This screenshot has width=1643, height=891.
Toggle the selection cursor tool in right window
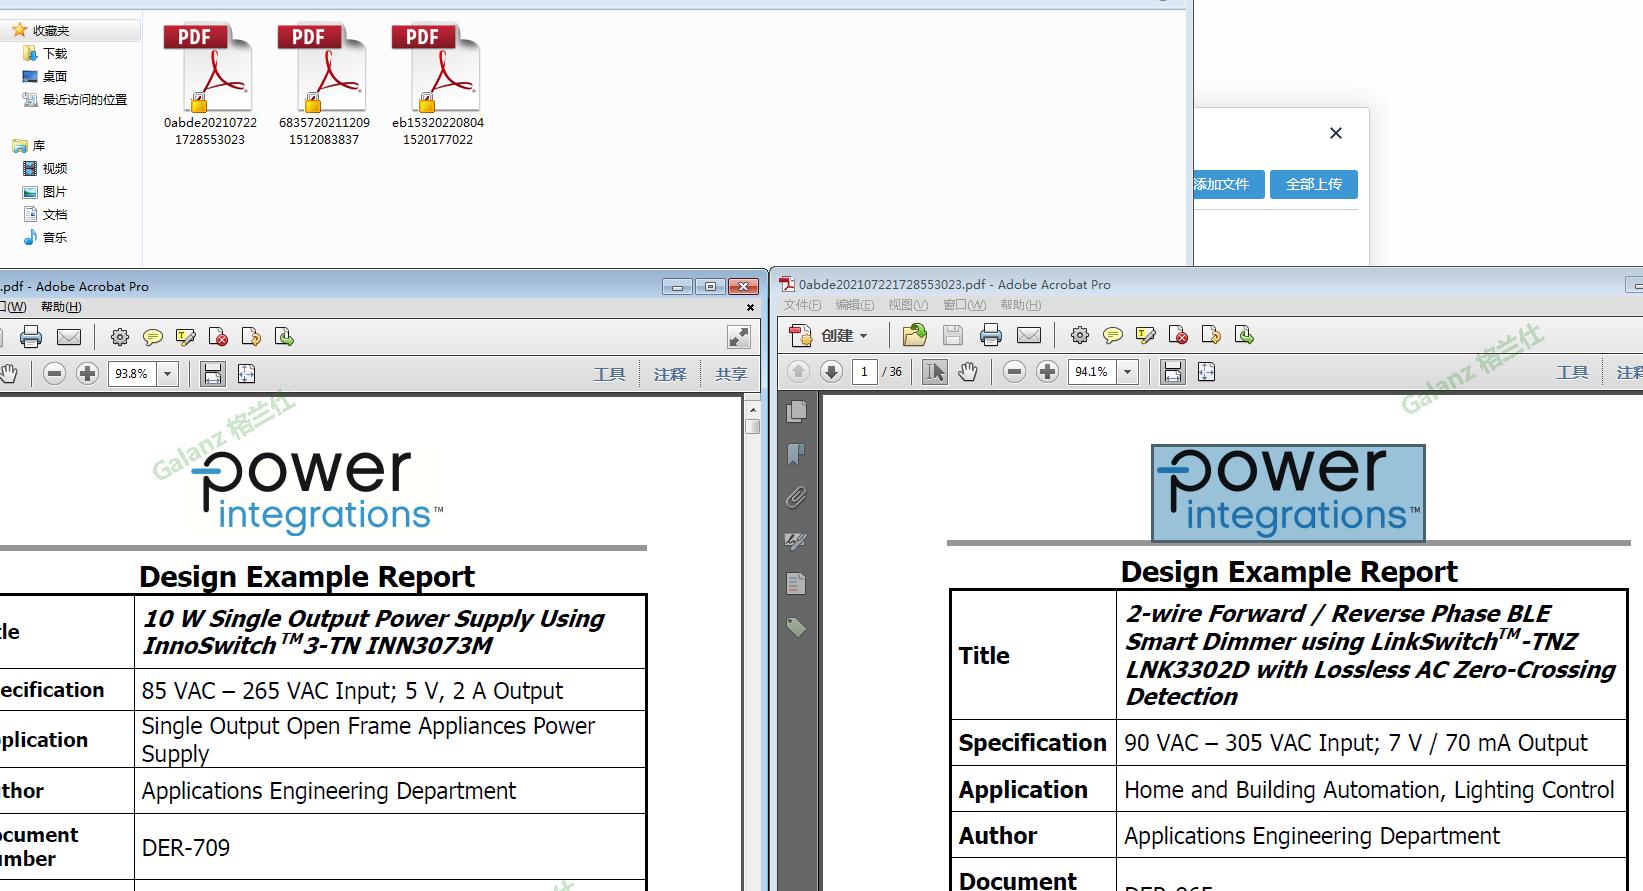point(934,372)
